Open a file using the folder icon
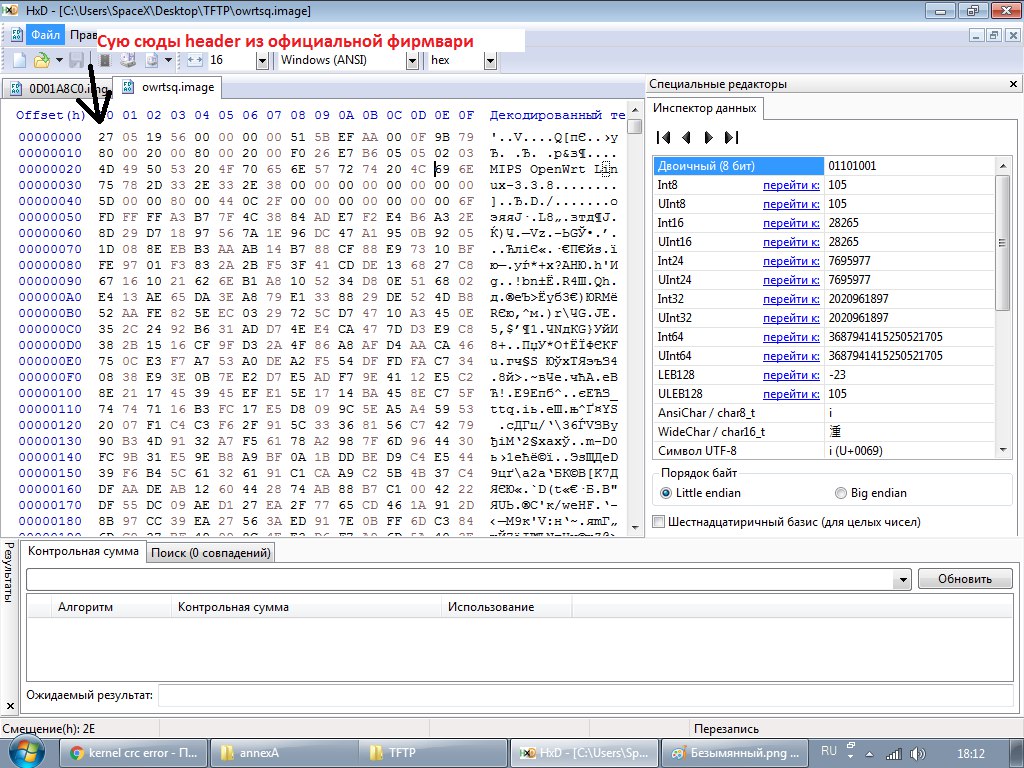Image resolution: width=1024 pixels, height=768 pixels. [x=41, y=60]
